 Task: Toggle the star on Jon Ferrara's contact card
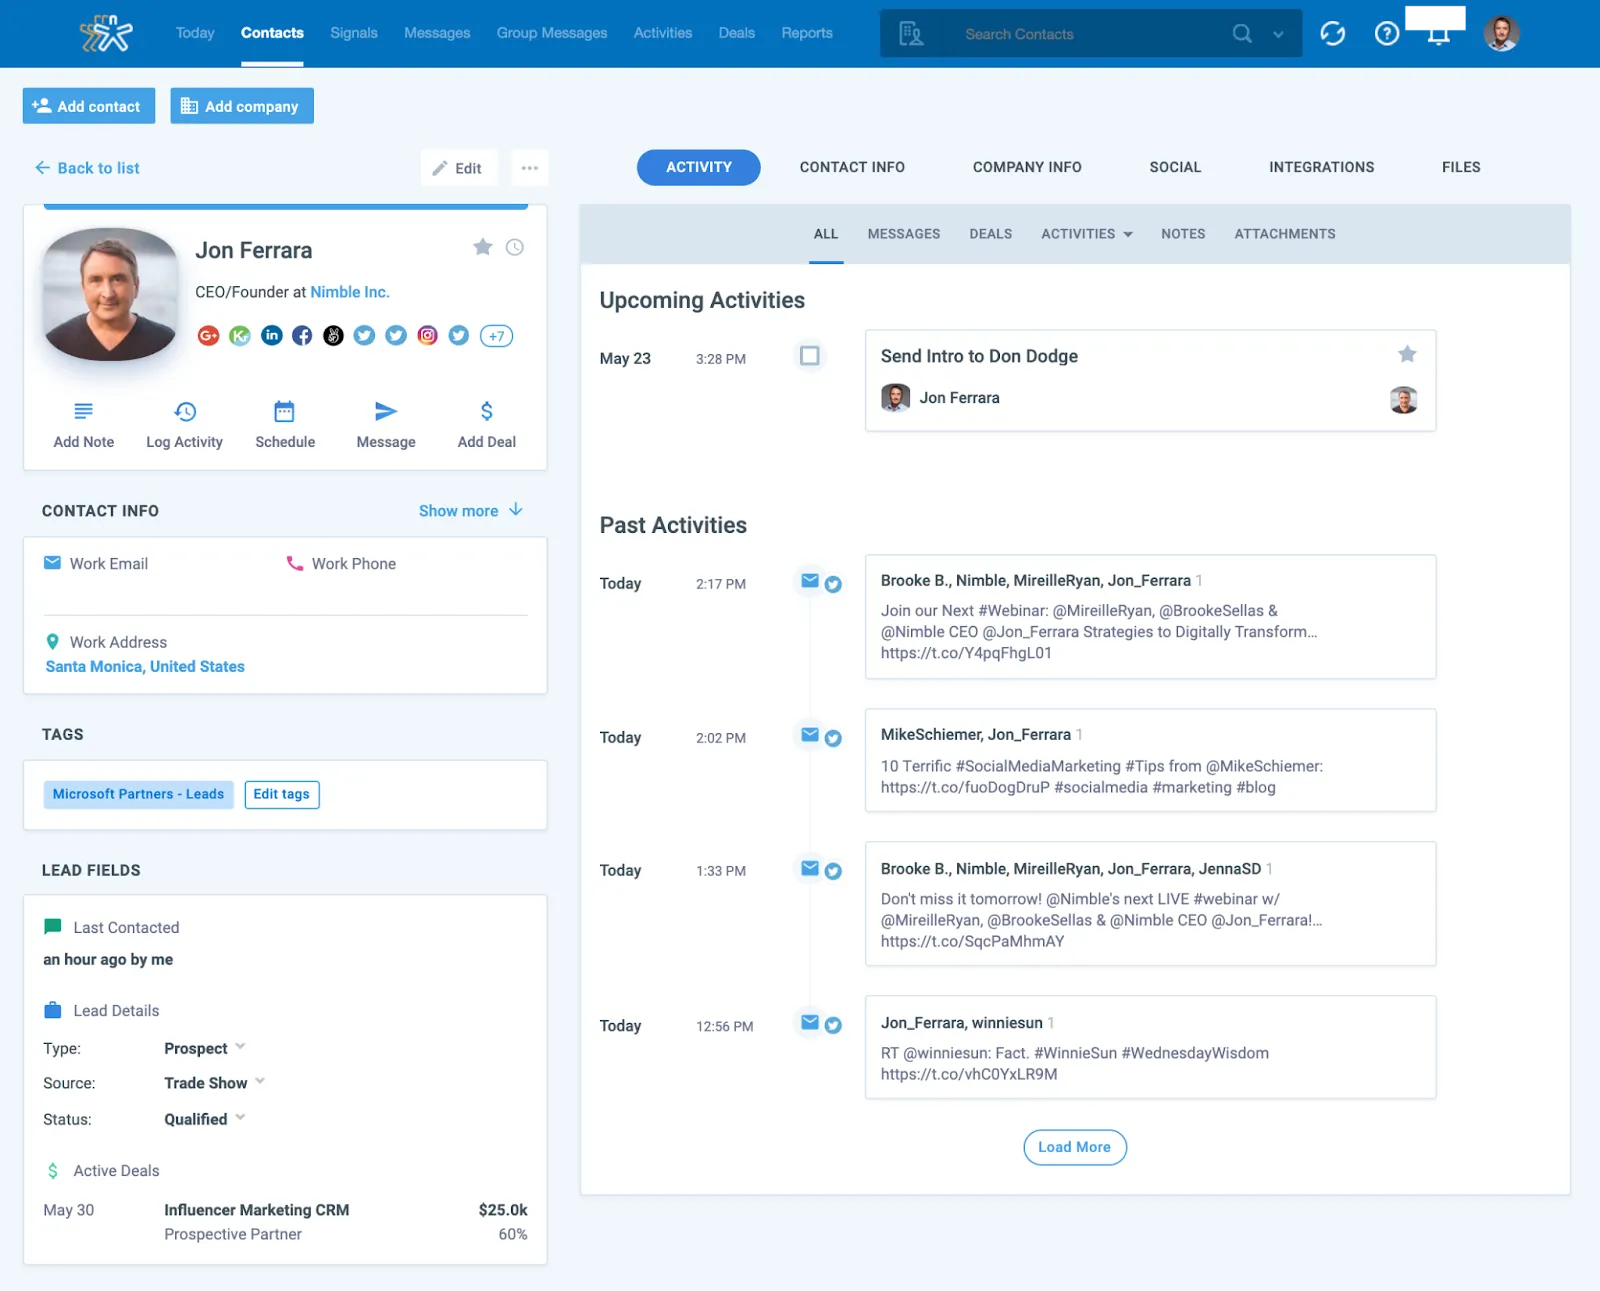click(483, 247)
